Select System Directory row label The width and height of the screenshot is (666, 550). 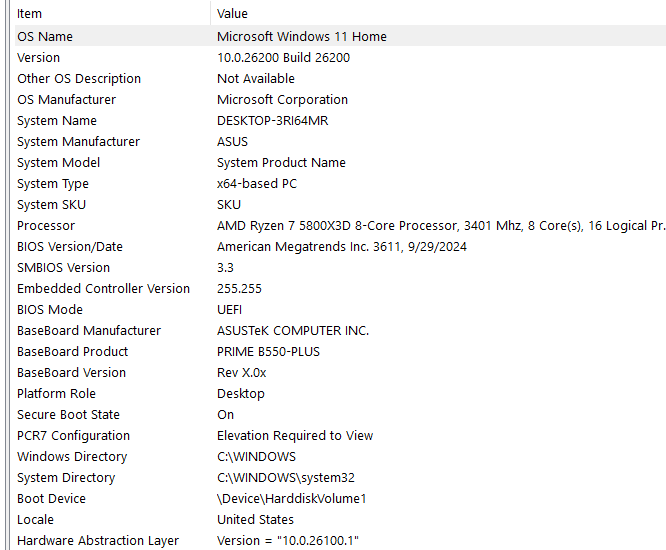tap(66, 478)
